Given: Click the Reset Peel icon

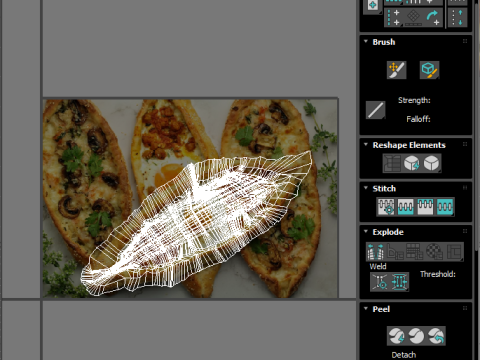Looking at the screenshot, I should coord(436,336).
